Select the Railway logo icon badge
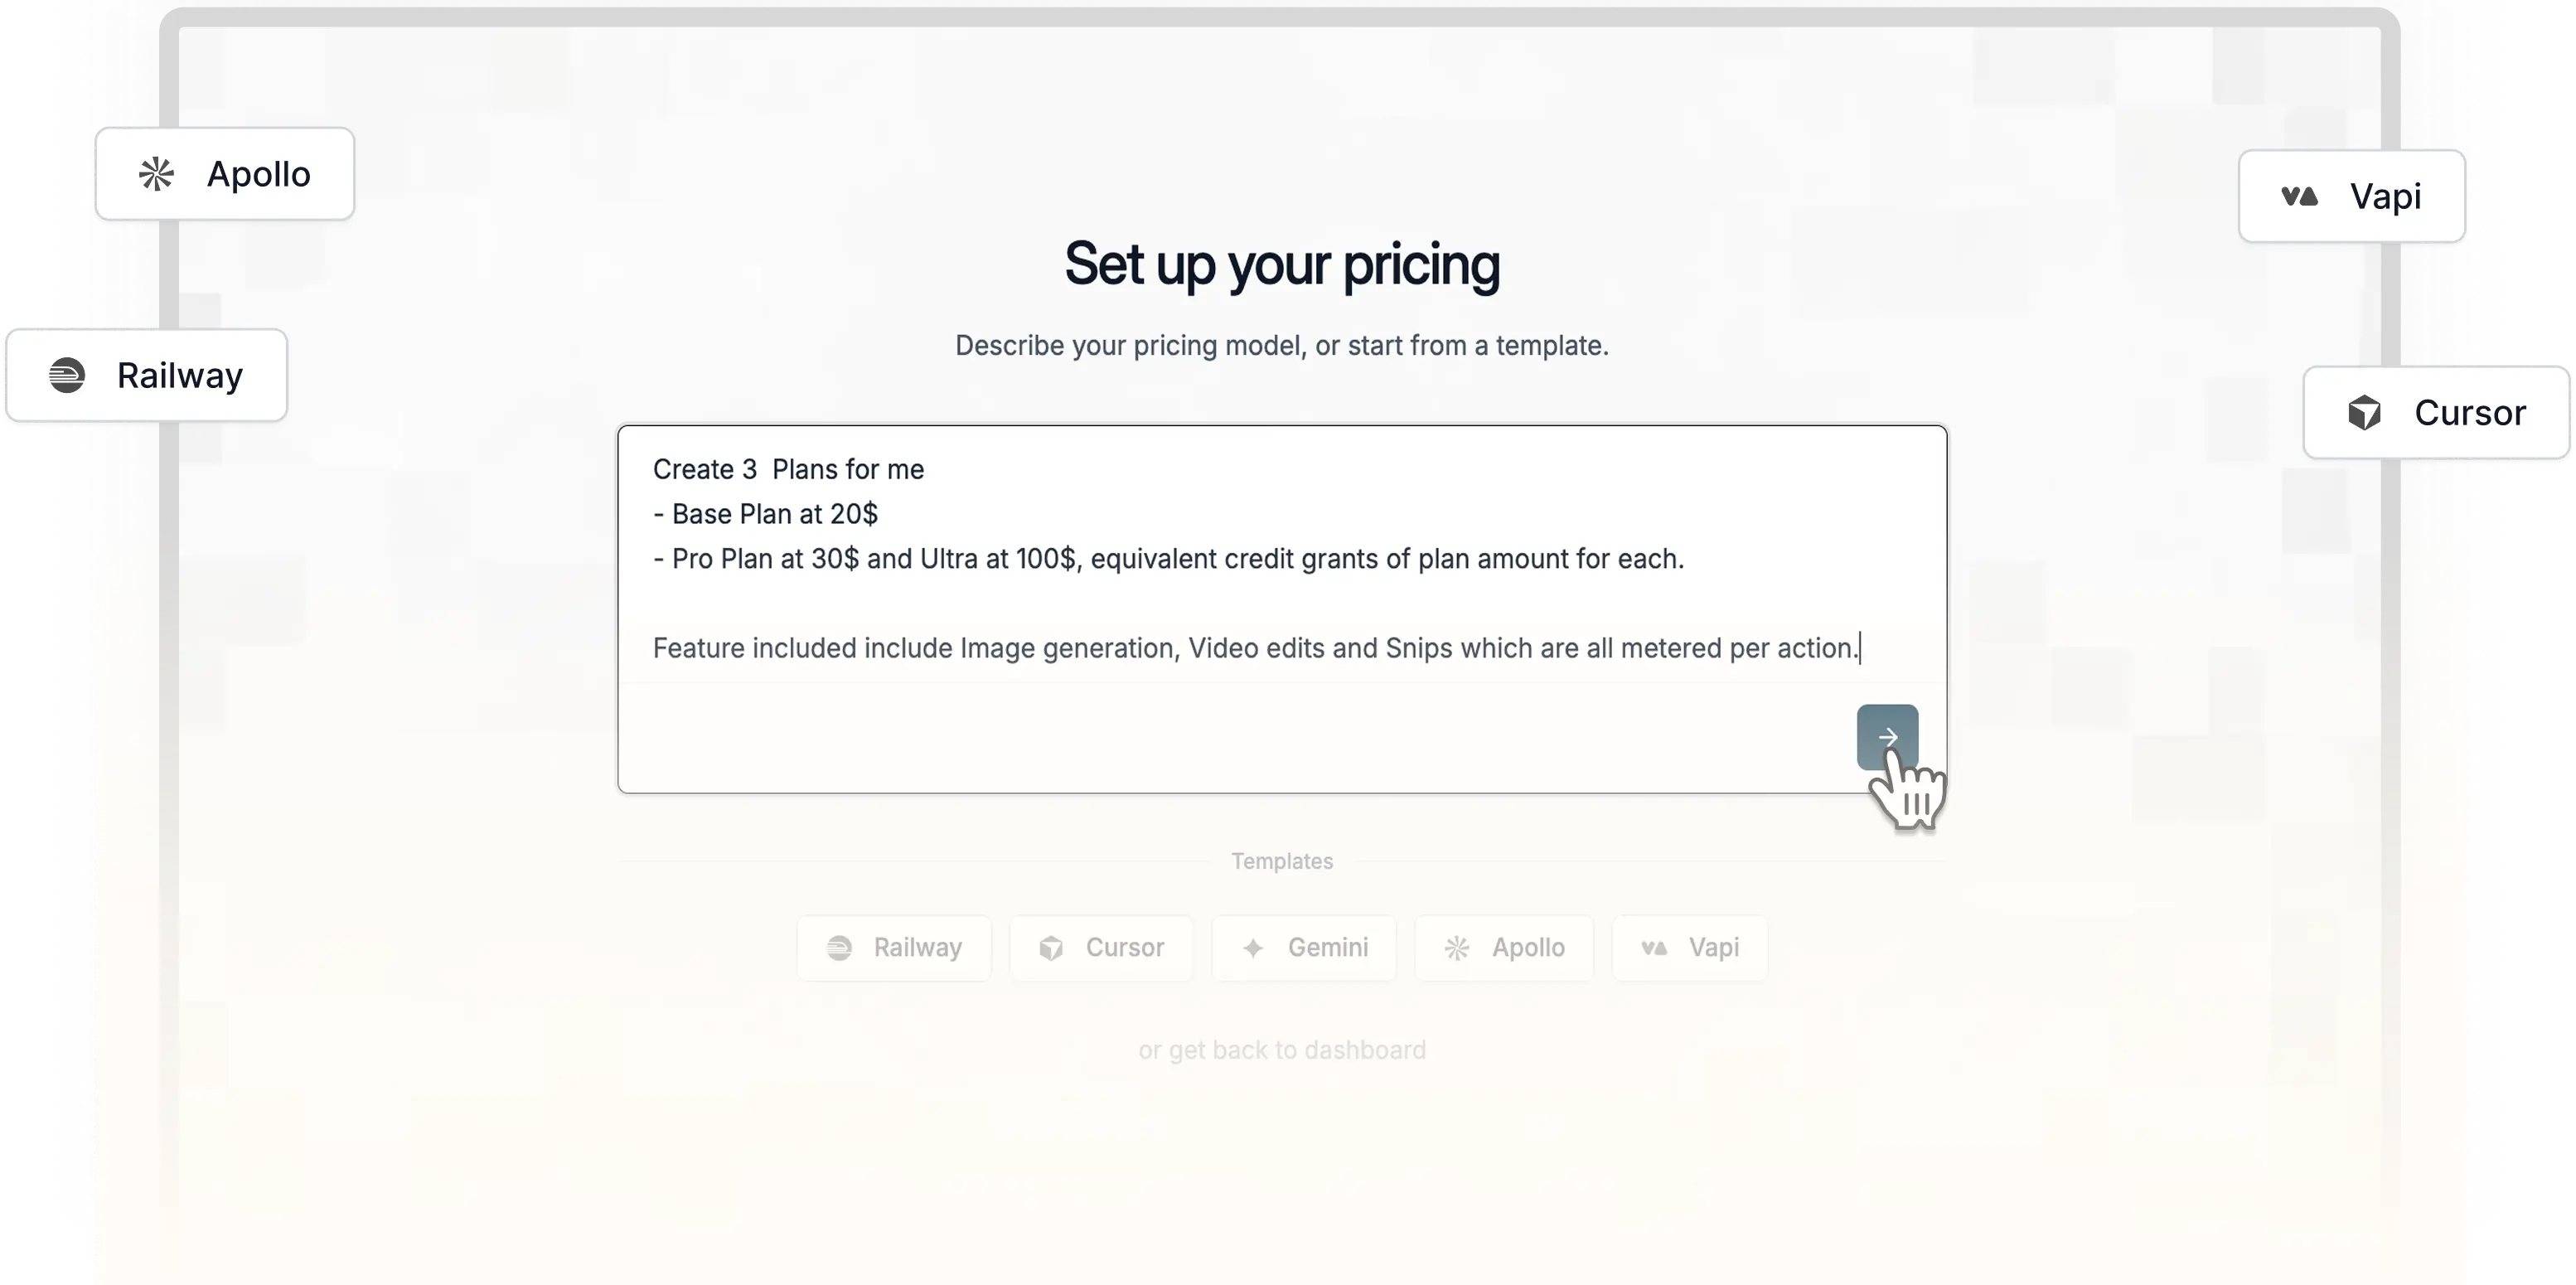The image size is (2576, 1285). pos(66,375)
